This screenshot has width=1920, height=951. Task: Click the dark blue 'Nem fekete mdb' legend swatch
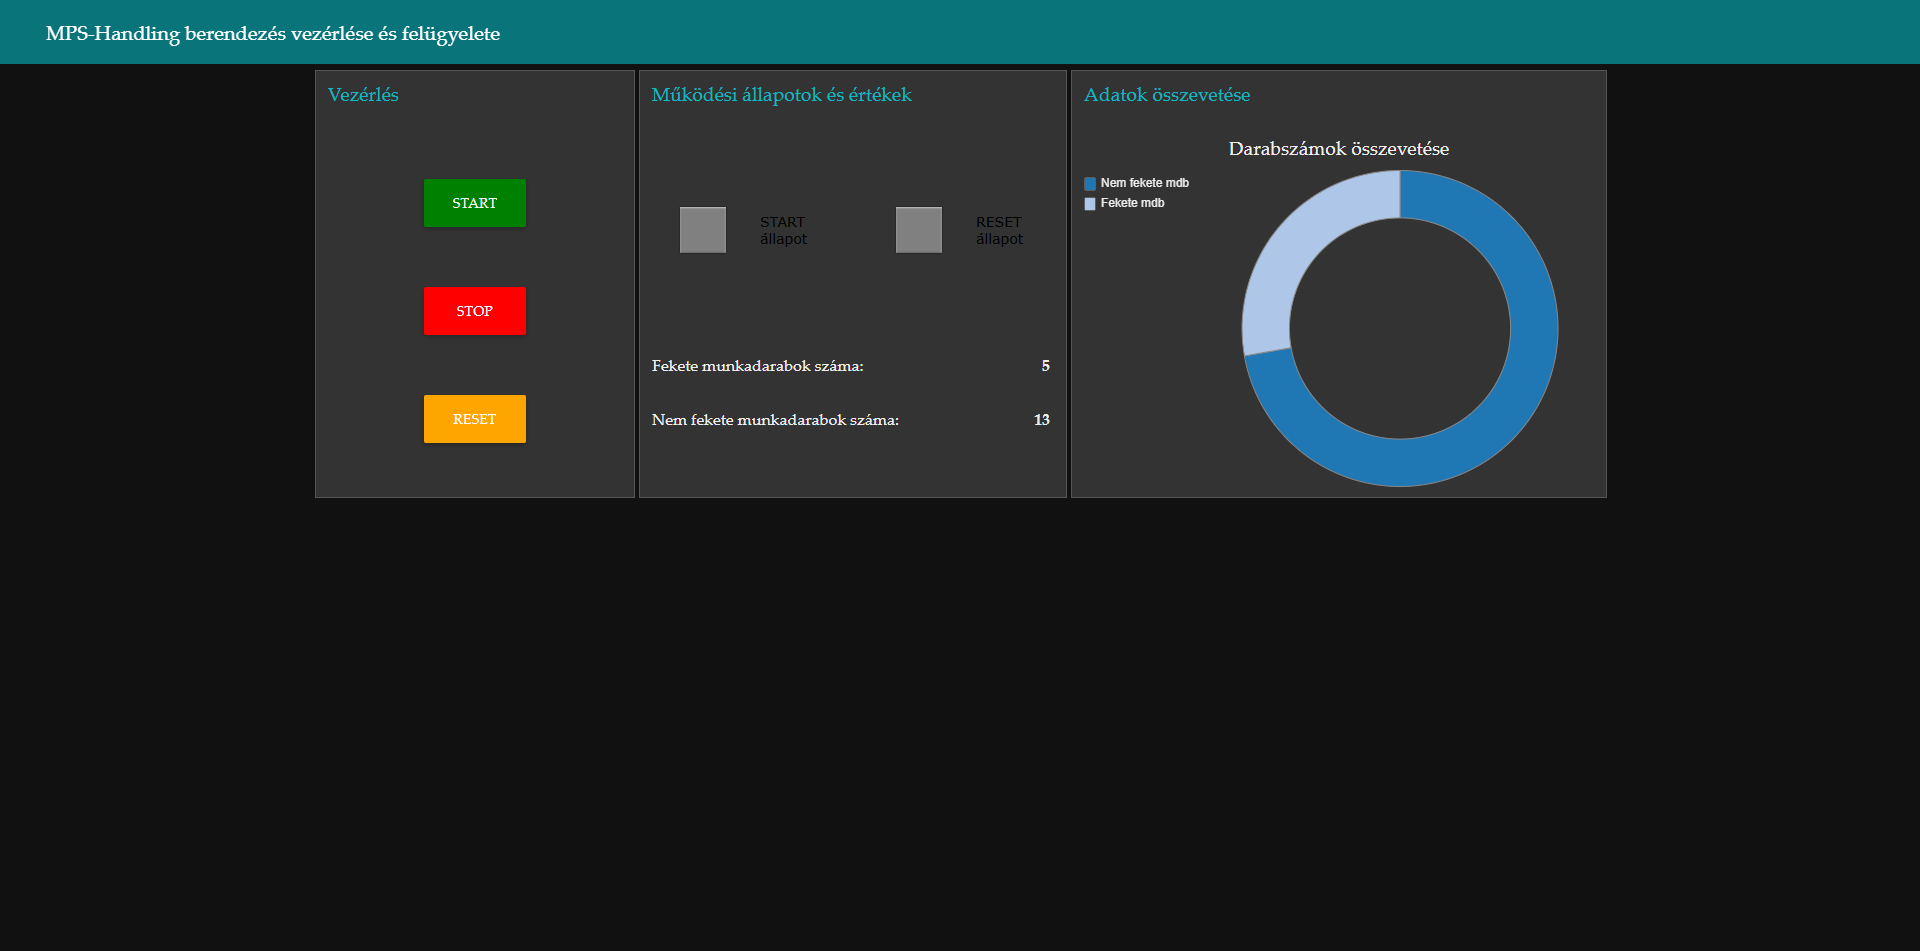1090,184
